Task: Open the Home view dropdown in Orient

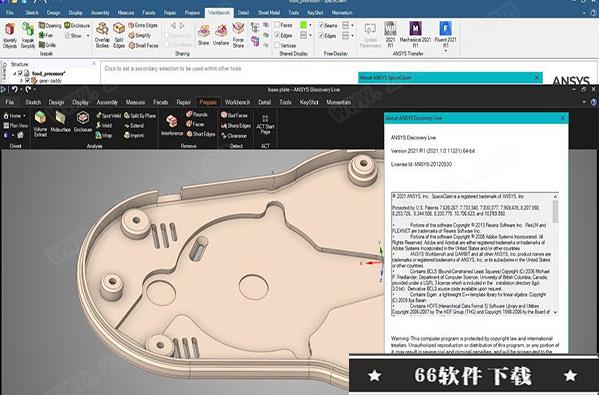Action: (24, 115)
